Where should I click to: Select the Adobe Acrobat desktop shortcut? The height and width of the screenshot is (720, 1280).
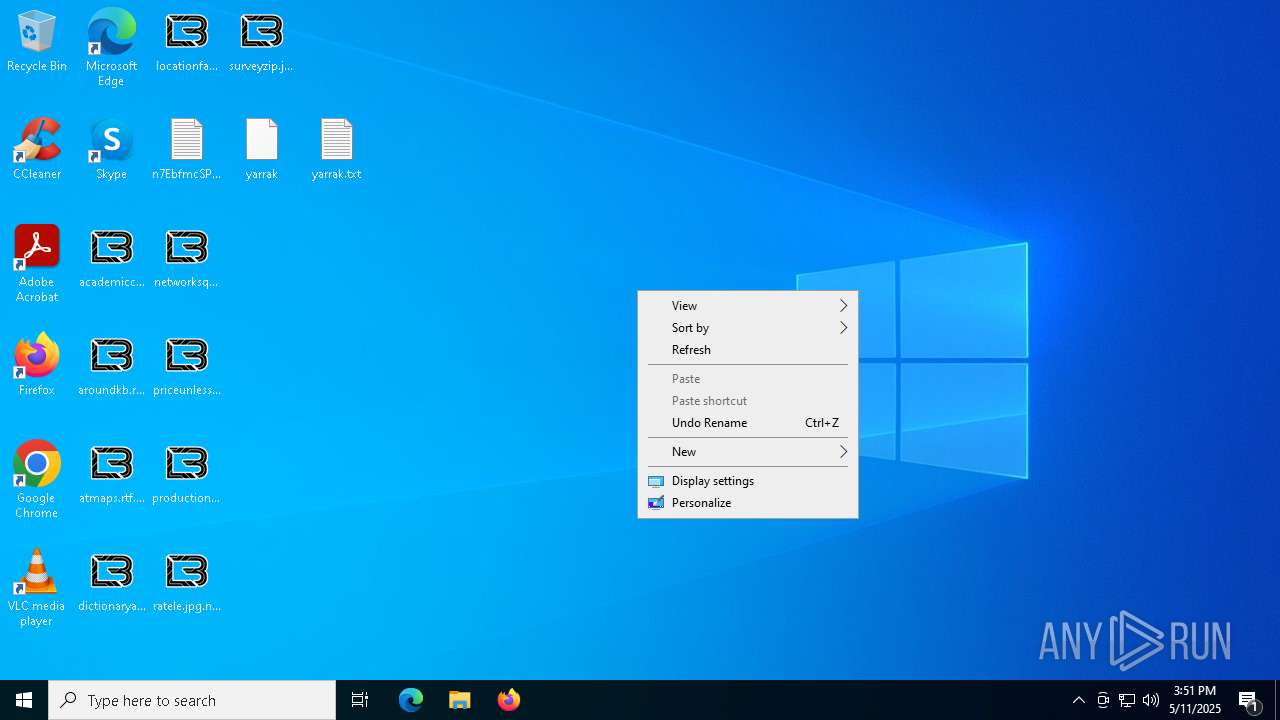coord(37,263)
